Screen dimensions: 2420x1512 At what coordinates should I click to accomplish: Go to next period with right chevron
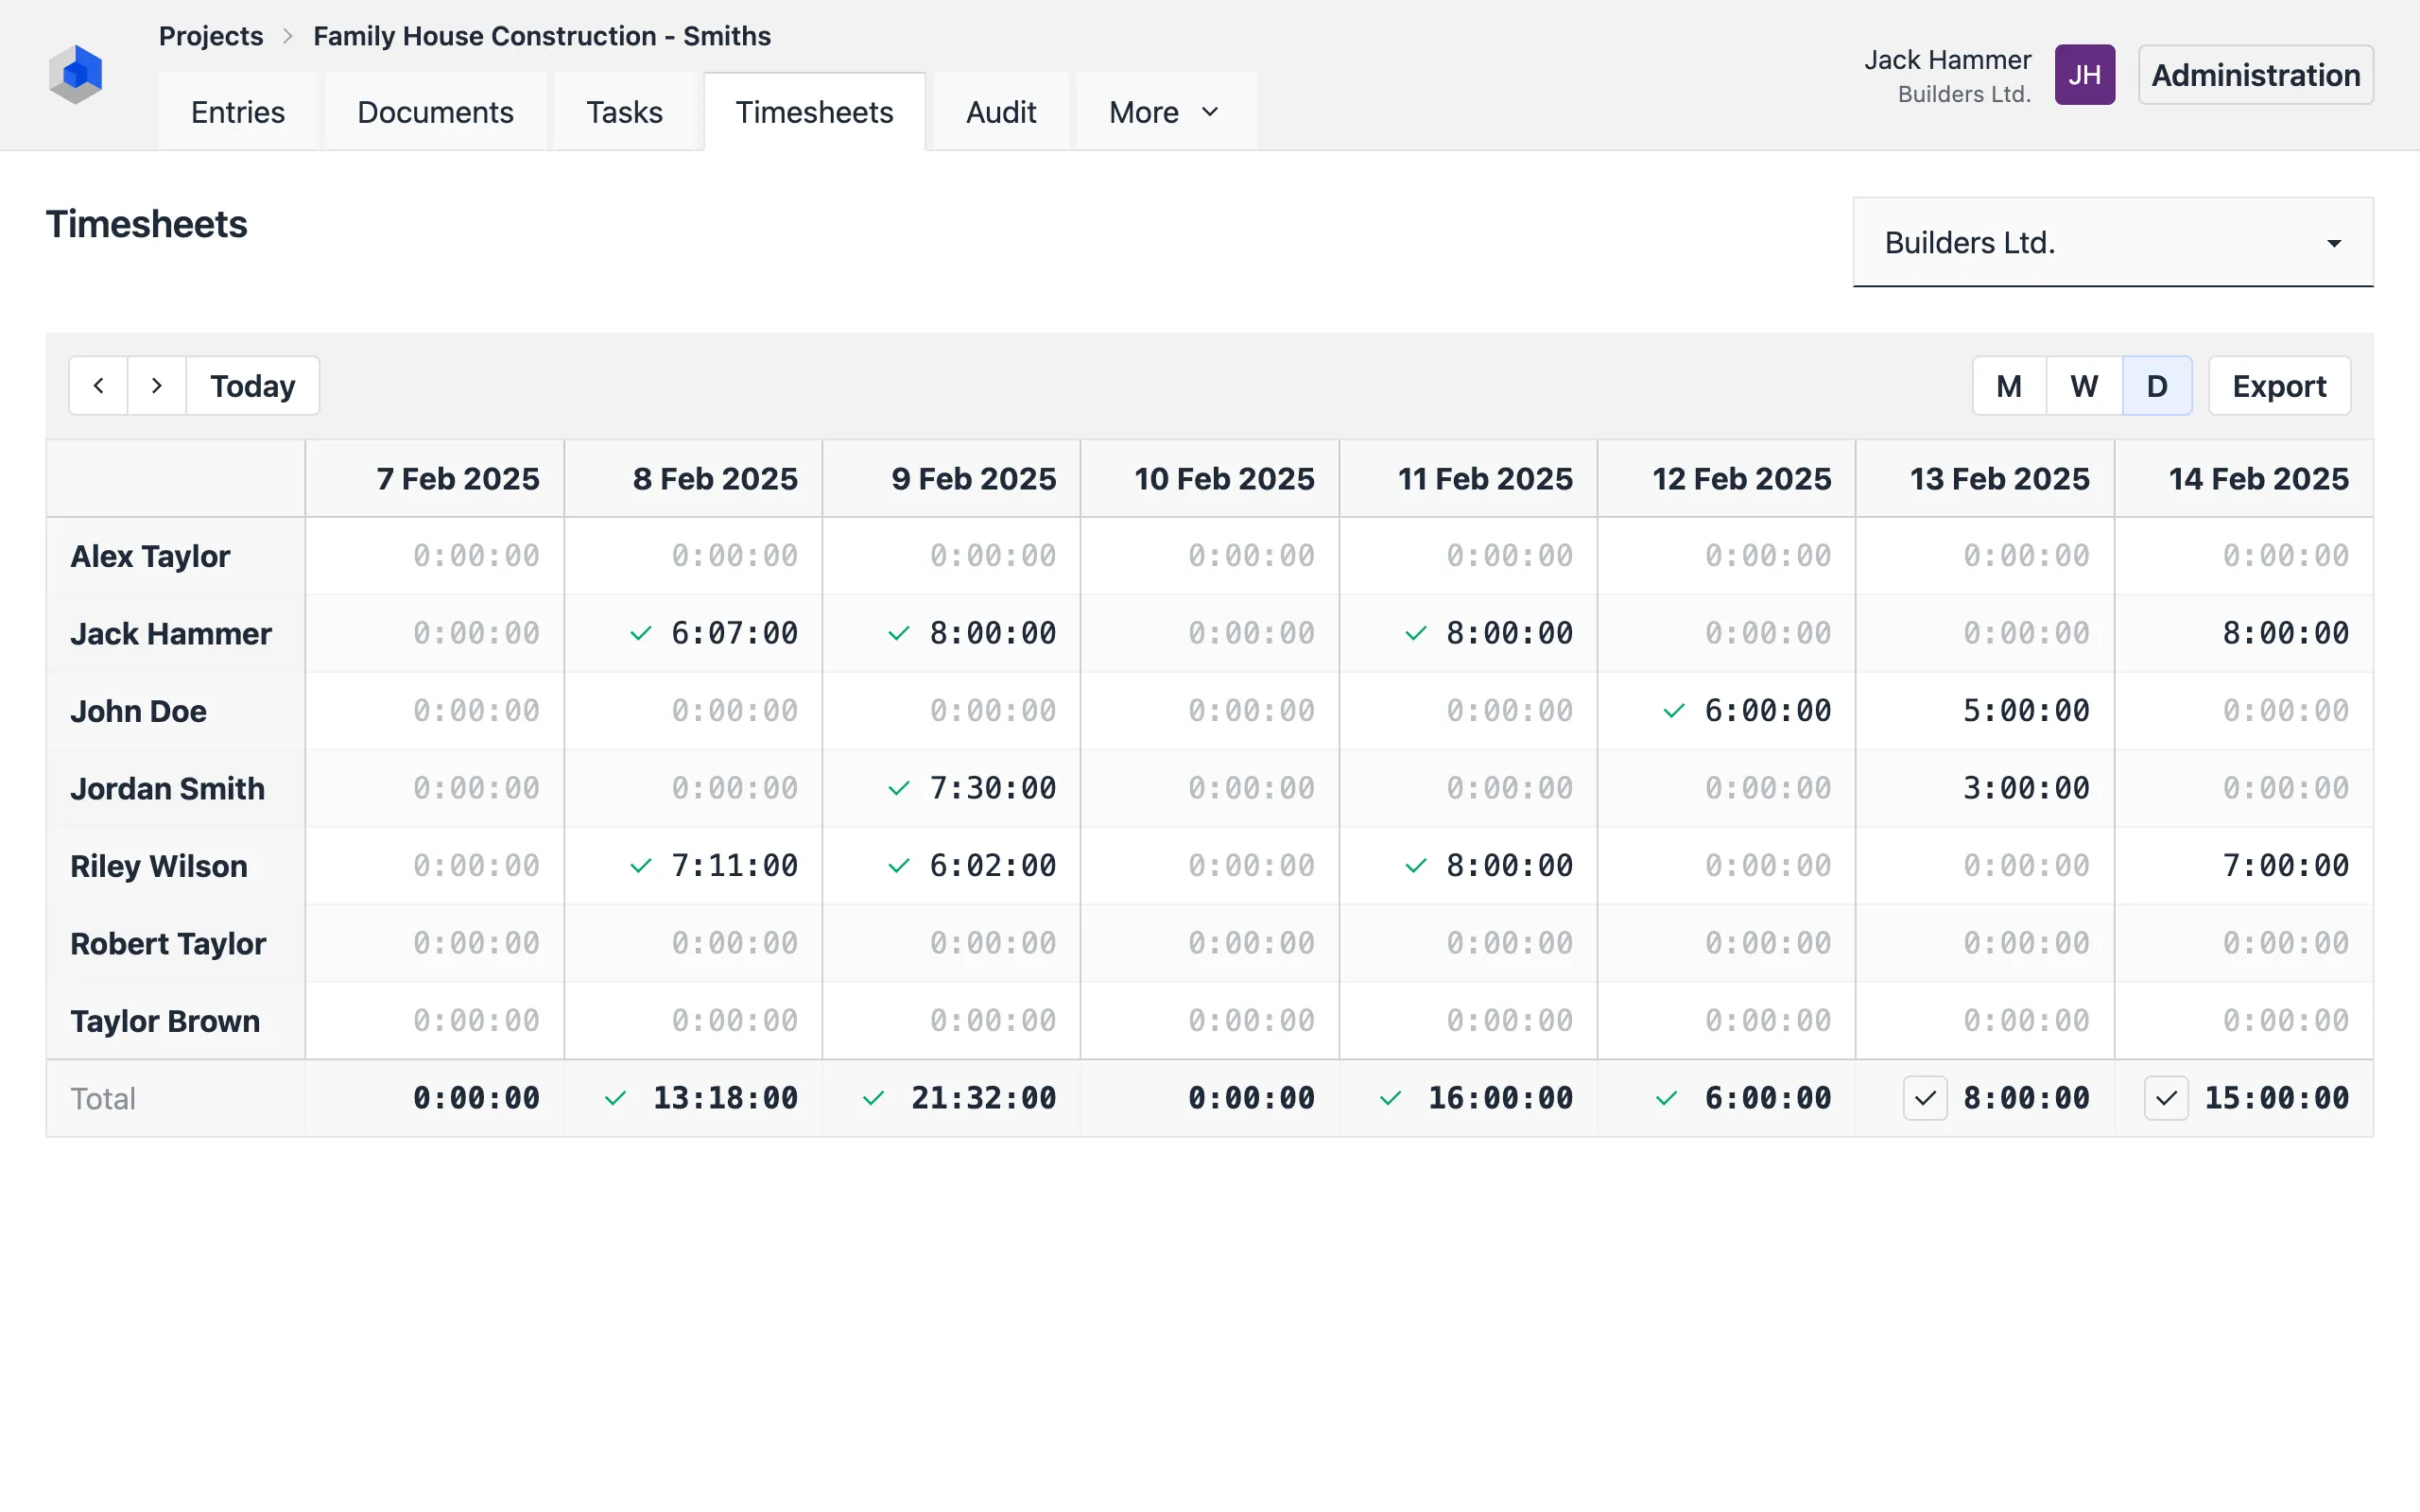(x=157, y=386)
